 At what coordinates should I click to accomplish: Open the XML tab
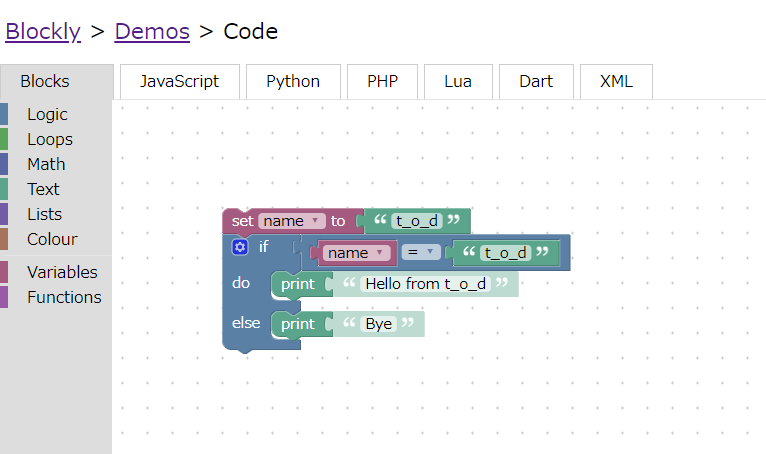616,82
